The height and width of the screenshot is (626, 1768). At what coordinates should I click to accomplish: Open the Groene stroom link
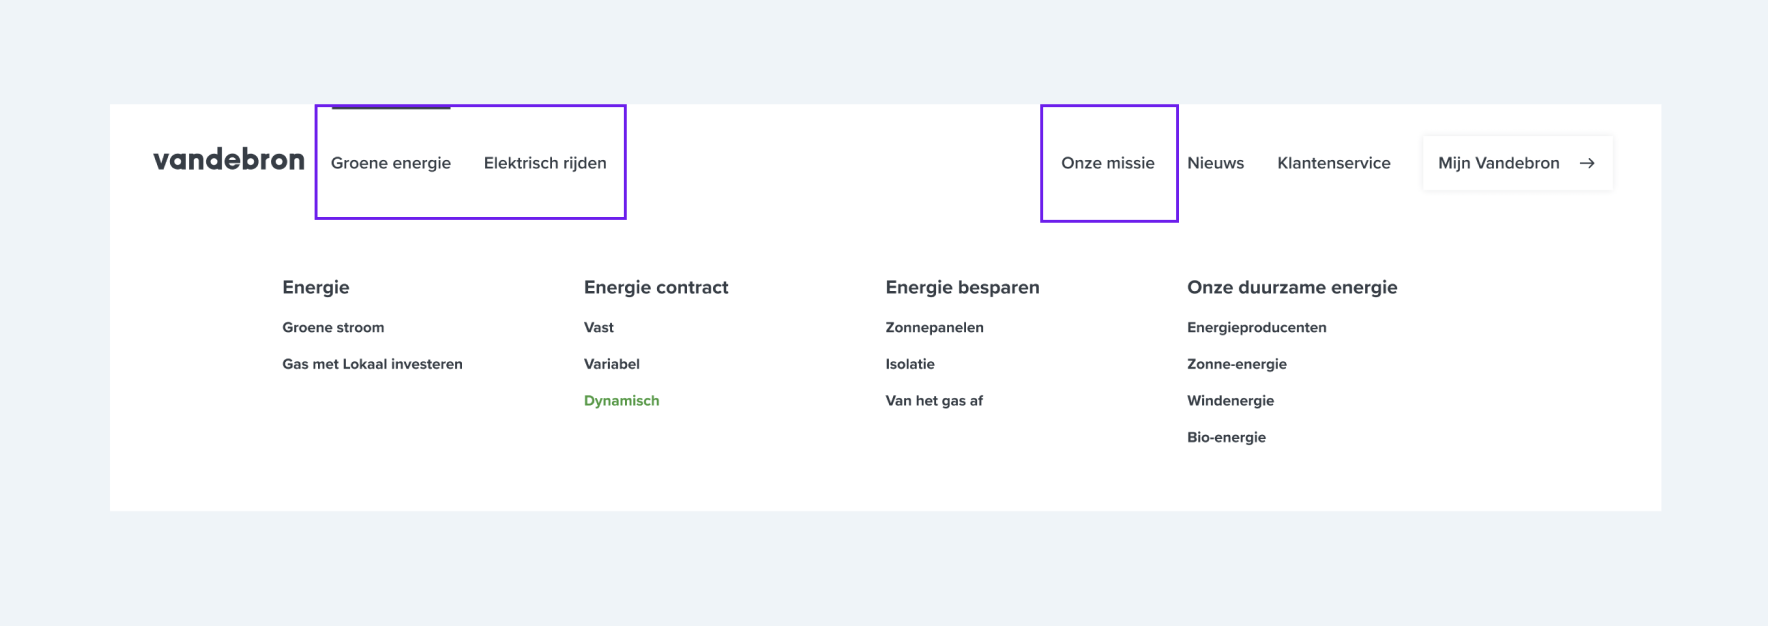[x=333, y=327]
